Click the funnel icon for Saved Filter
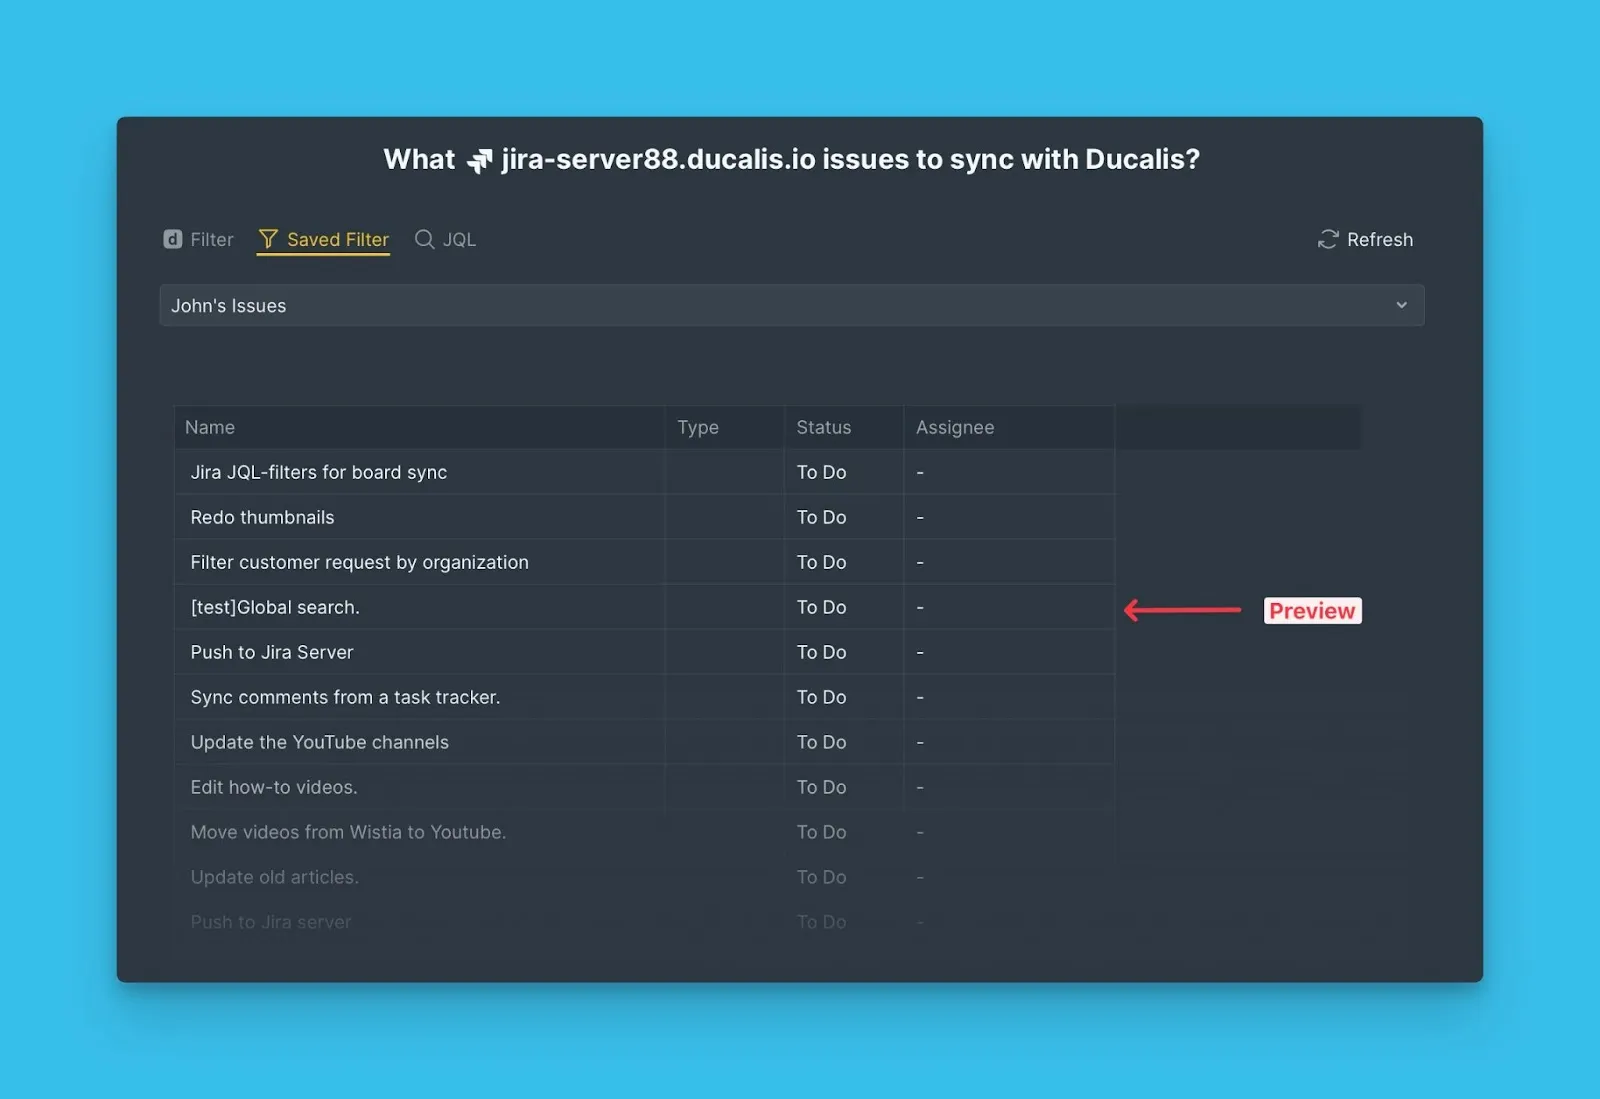 pos(268,239)
